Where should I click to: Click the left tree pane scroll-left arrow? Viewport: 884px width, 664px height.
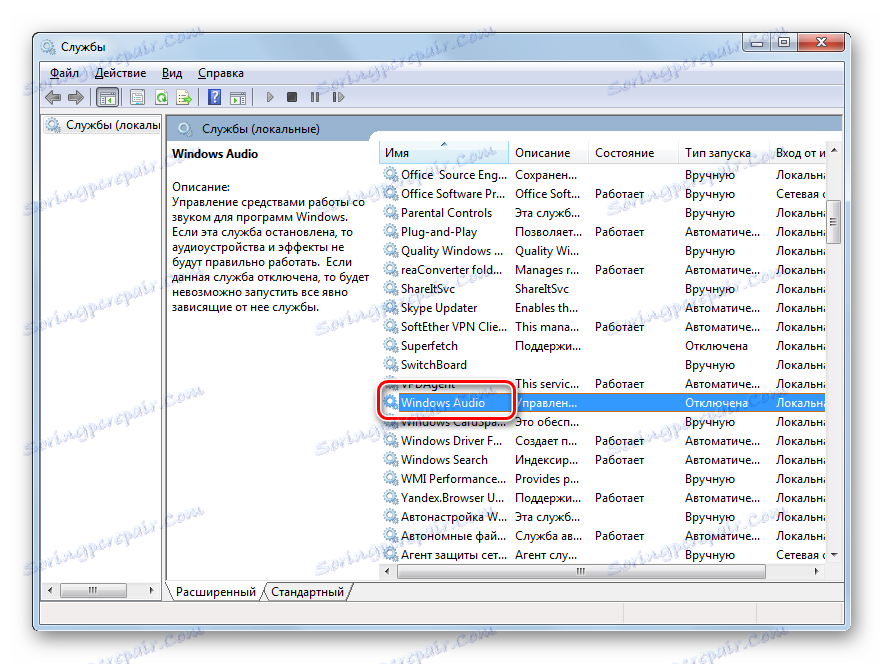tap(50, 591)
